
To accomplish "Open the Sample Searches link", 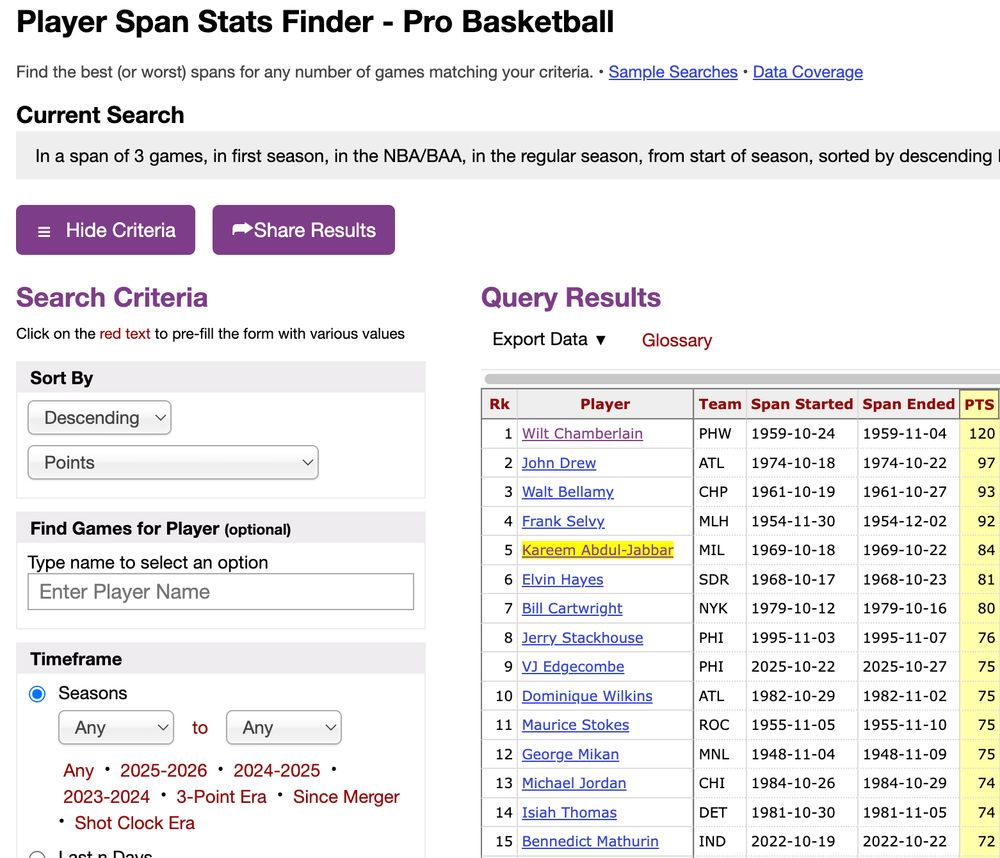I will coord(672,72).
